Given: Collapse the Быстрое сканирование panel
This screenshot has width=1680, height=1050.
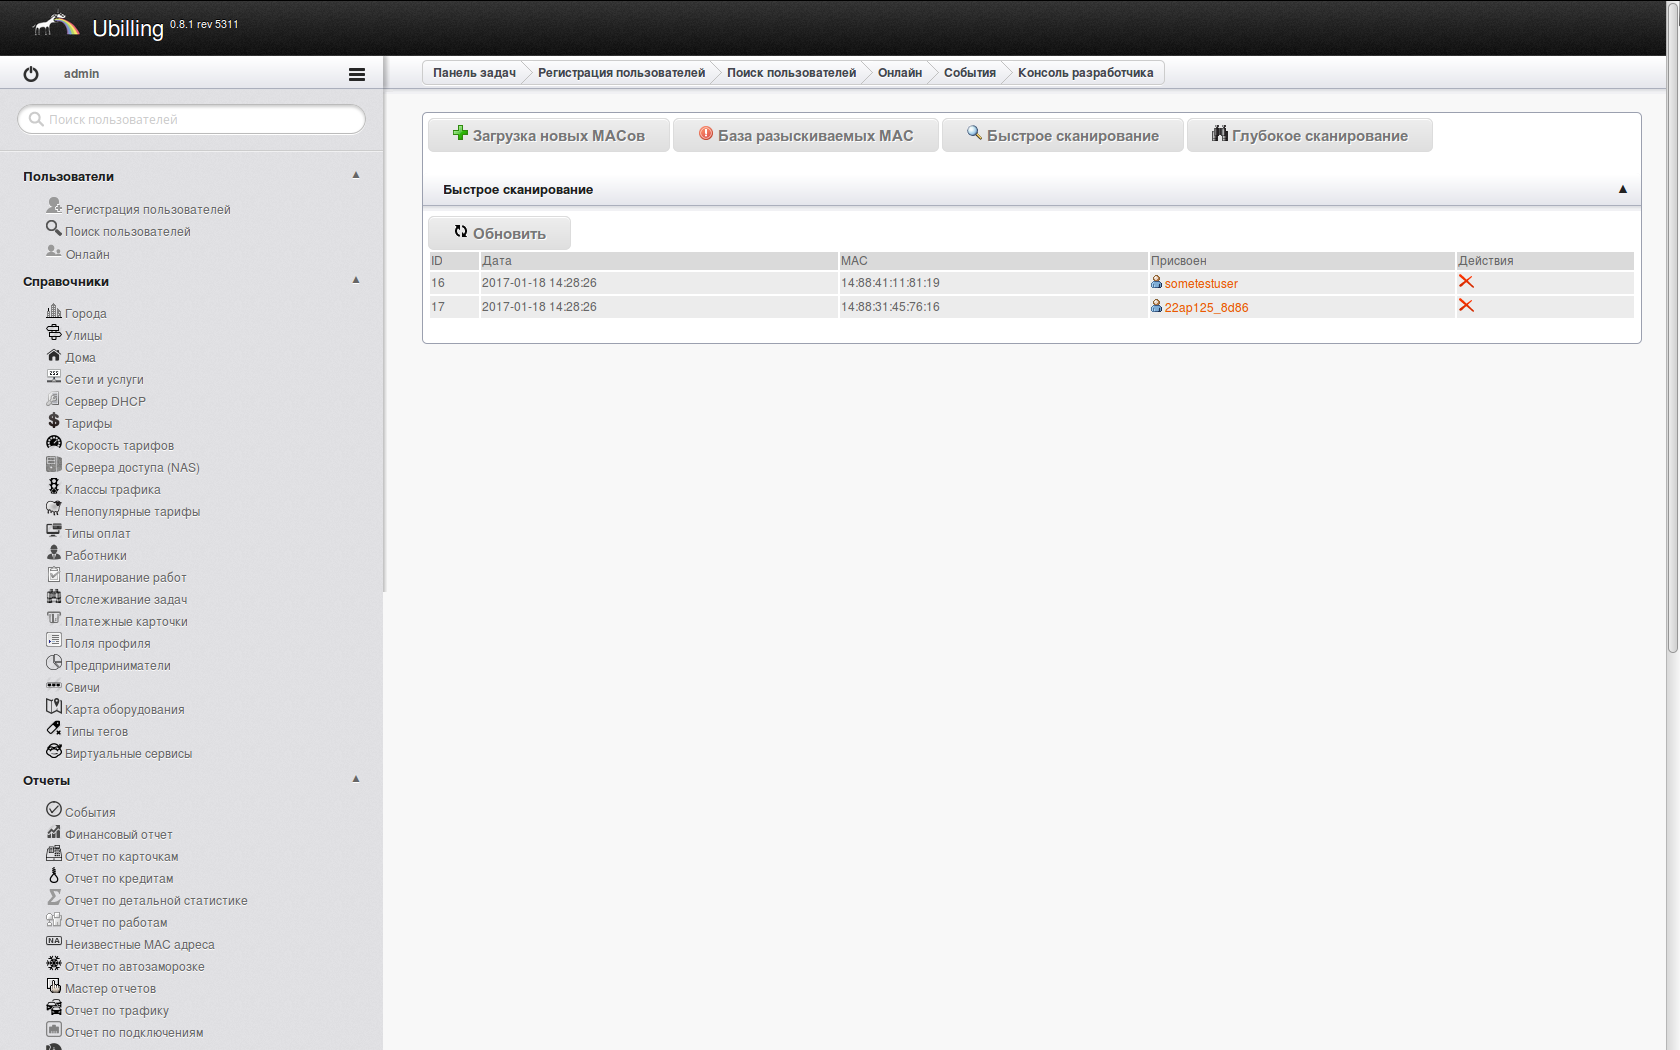Looking at the screenshot, I should pos(1622,189).
